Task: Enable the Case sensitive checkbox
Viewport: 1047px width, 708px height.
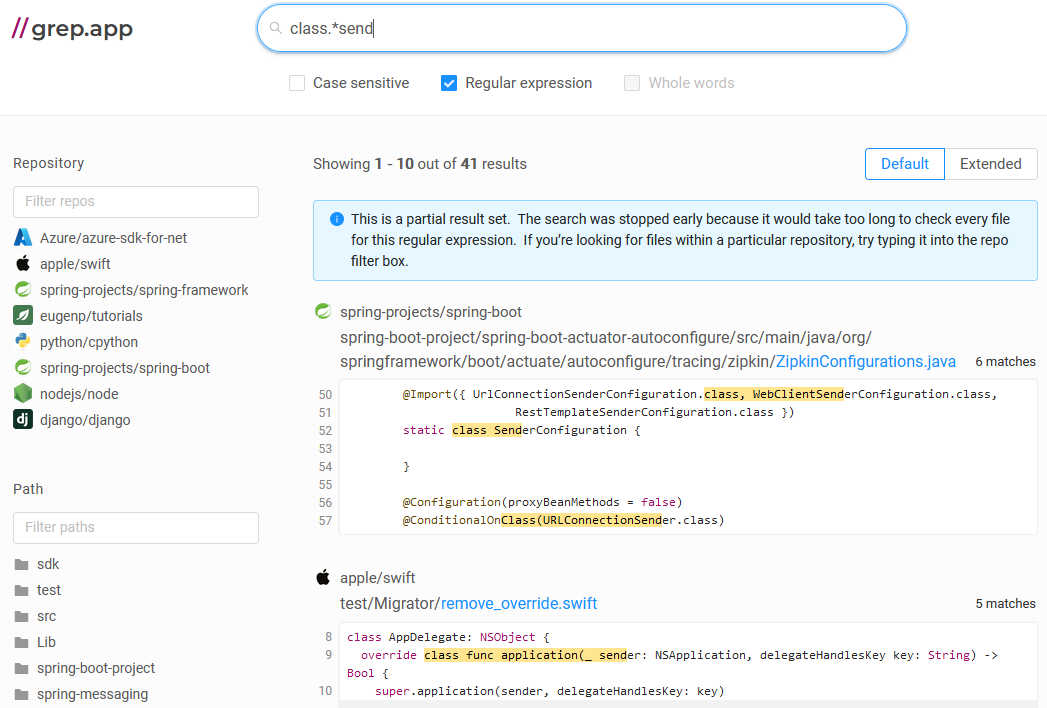Action: [297, 83]
